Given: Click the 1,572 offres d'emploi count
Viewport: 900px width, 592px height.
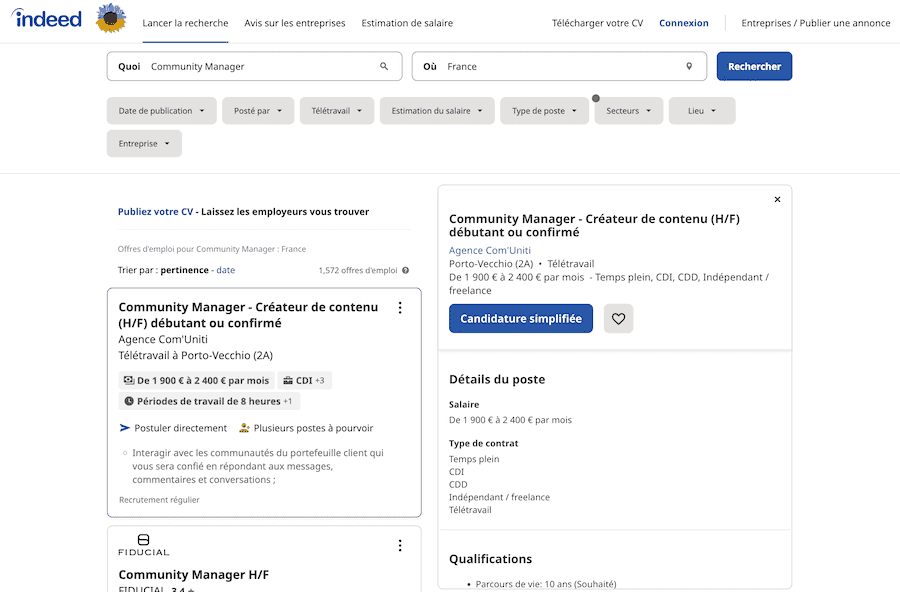Looking at the screenshot, I should click(358, 270).
